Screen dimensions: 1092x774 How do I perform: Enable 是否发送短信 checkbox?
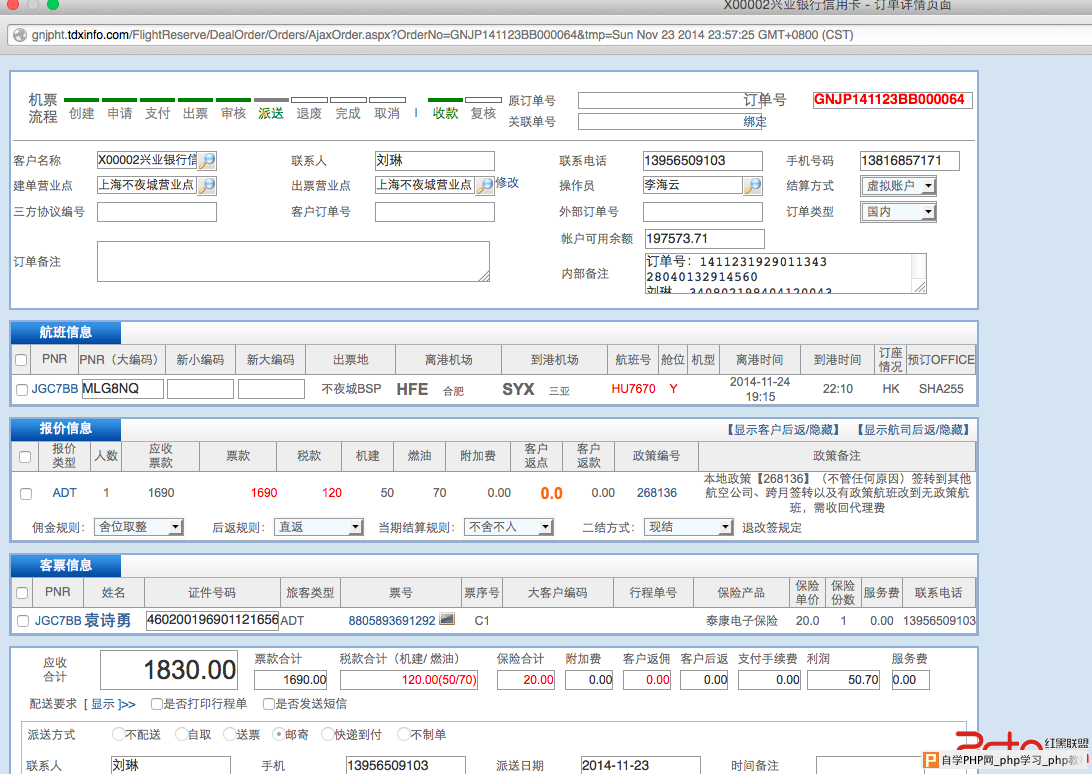point(268,704)
